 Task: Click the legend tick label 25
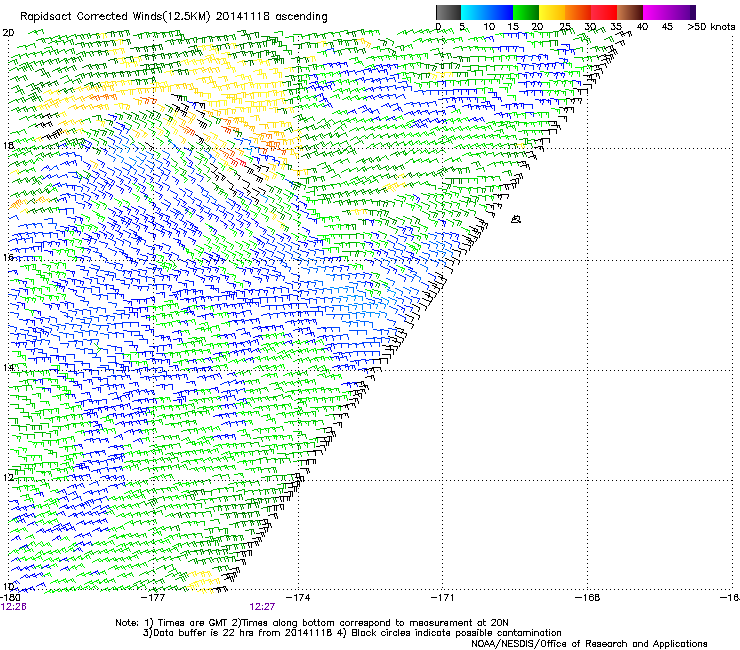pyautogui.click(x=565, y=27)
